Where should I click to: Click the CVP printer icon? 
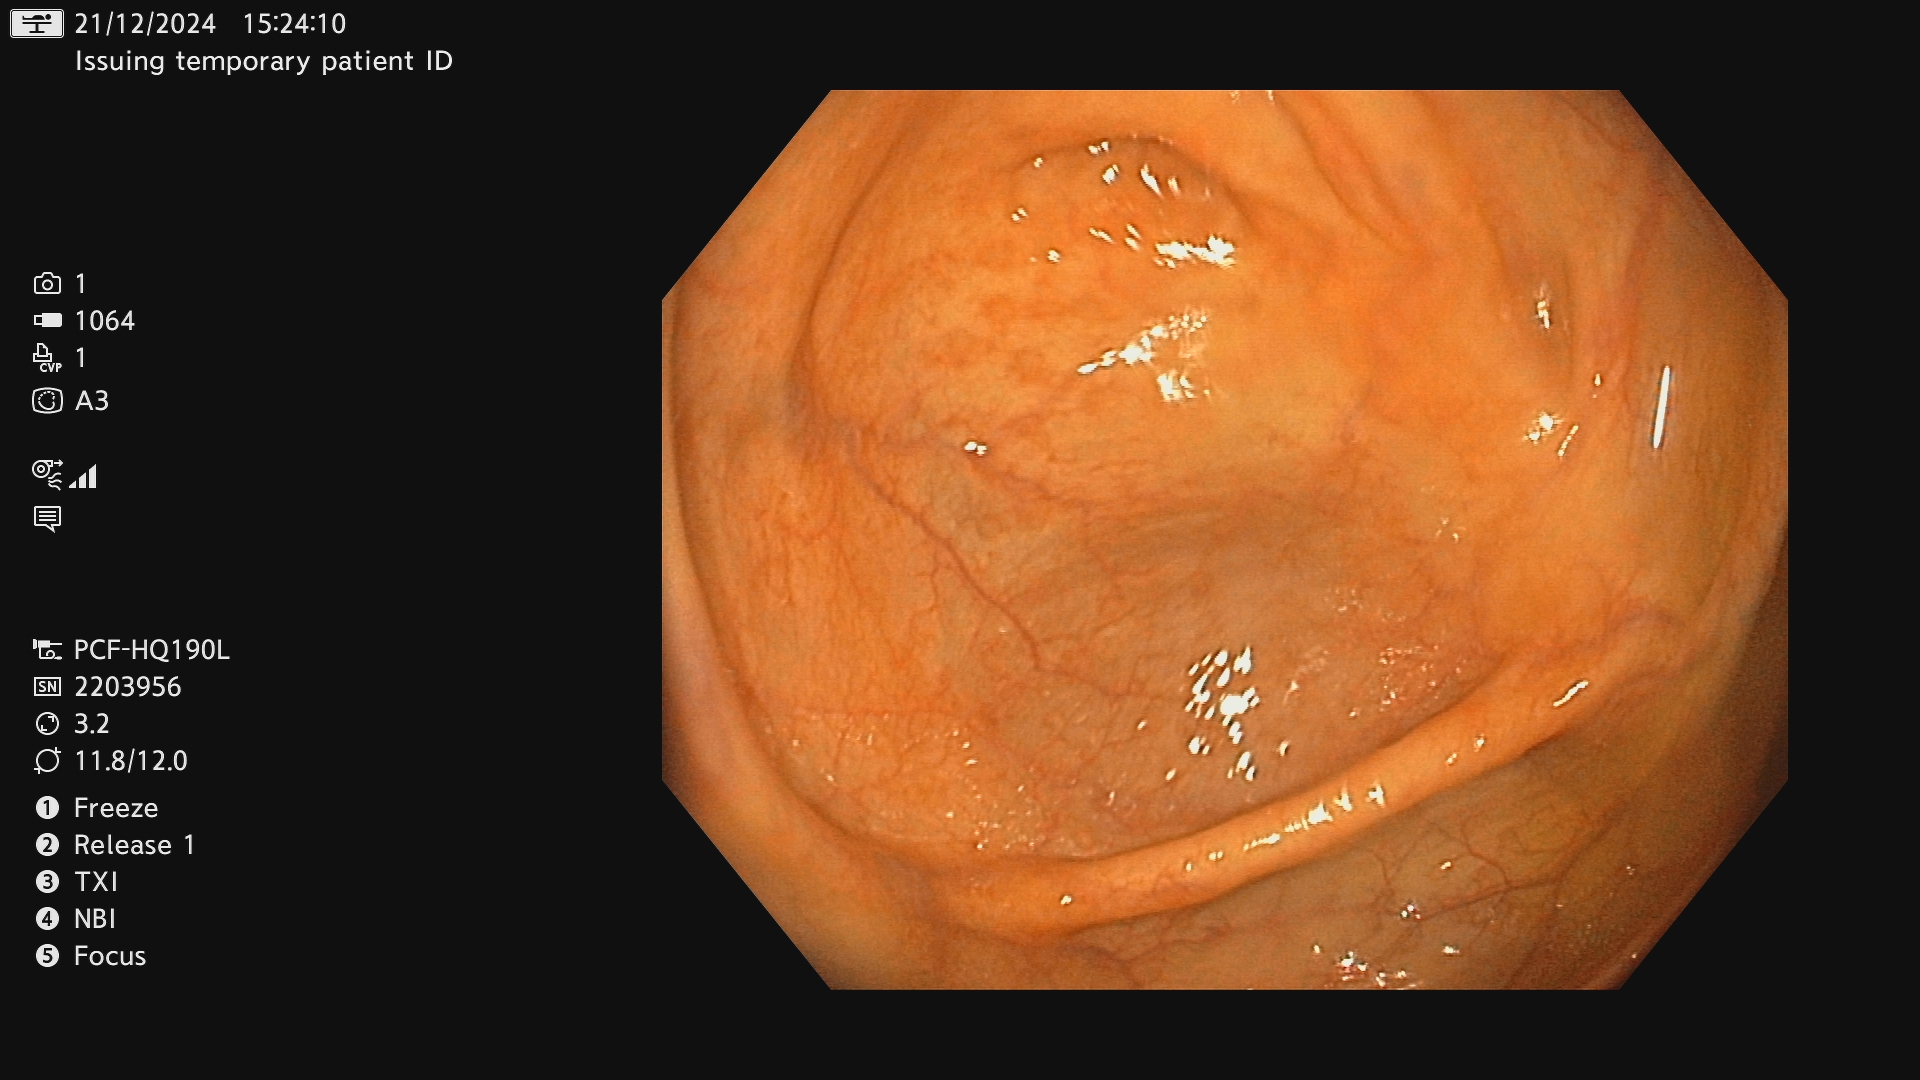pos(47,358)
